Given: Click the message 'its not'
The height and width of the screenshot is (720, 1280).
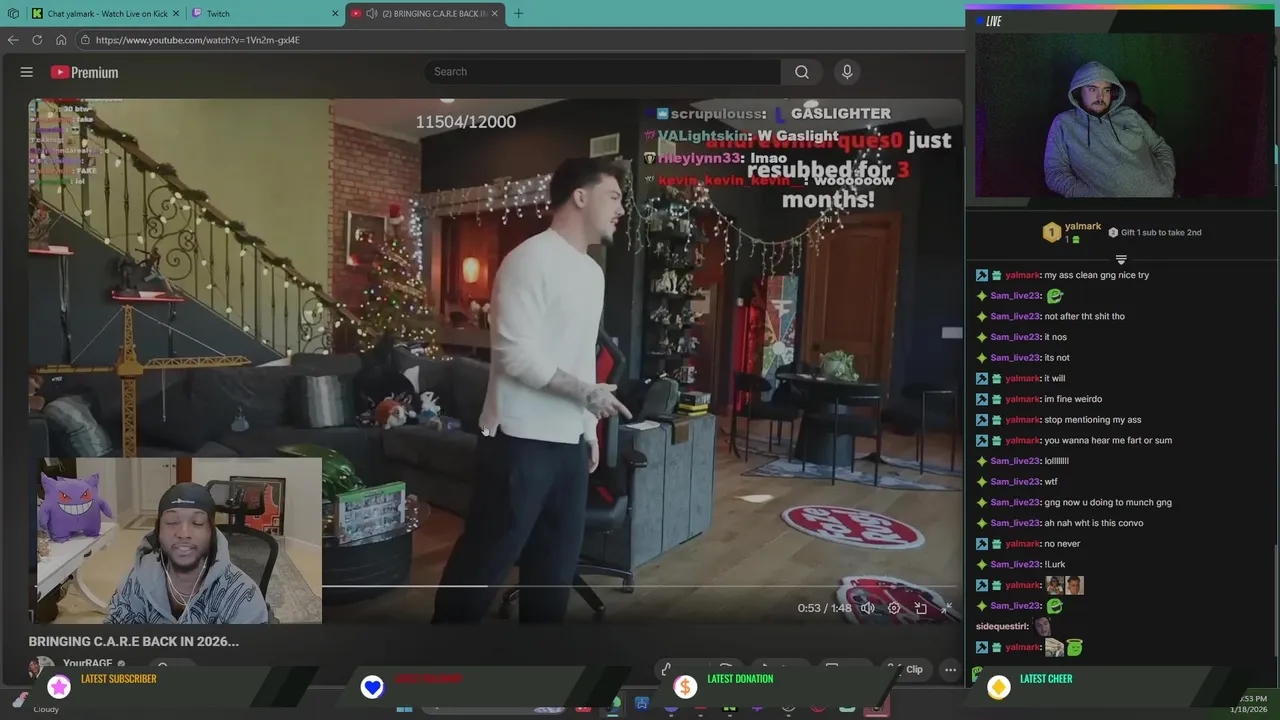Looking at the screenshot, I should click(1057, 358).
